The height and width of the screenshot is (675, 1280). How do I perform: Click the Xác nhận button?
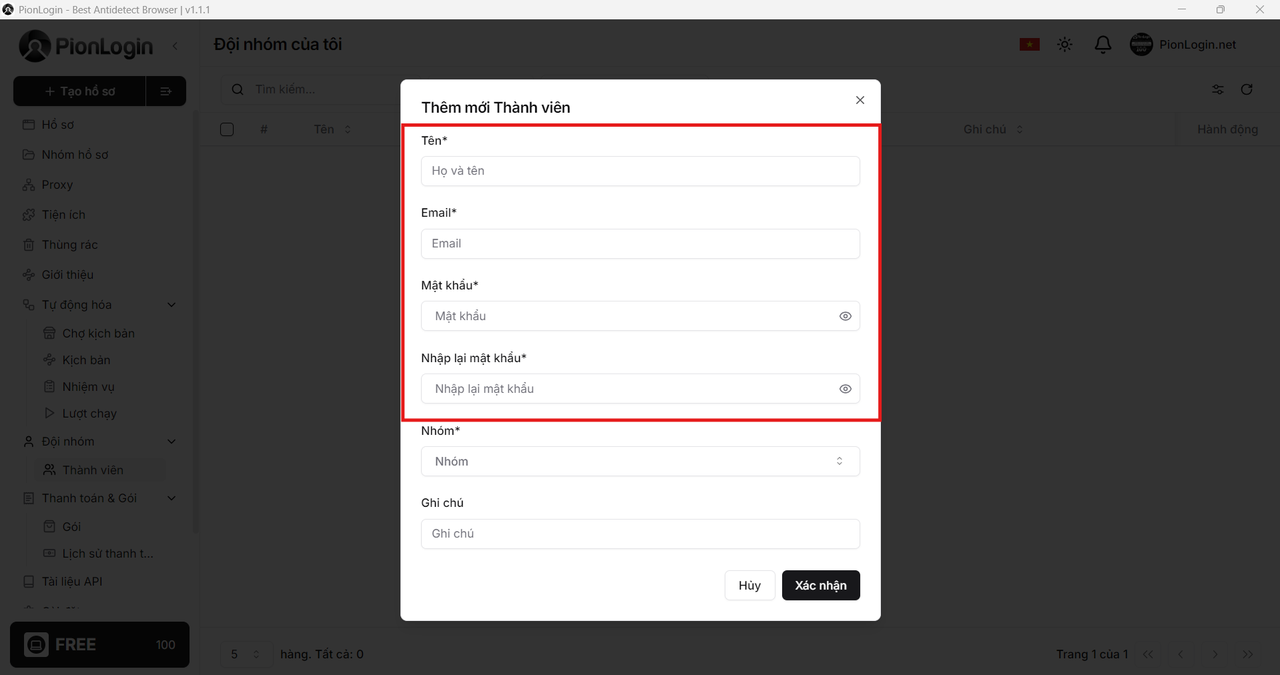[x=820, y=585]
